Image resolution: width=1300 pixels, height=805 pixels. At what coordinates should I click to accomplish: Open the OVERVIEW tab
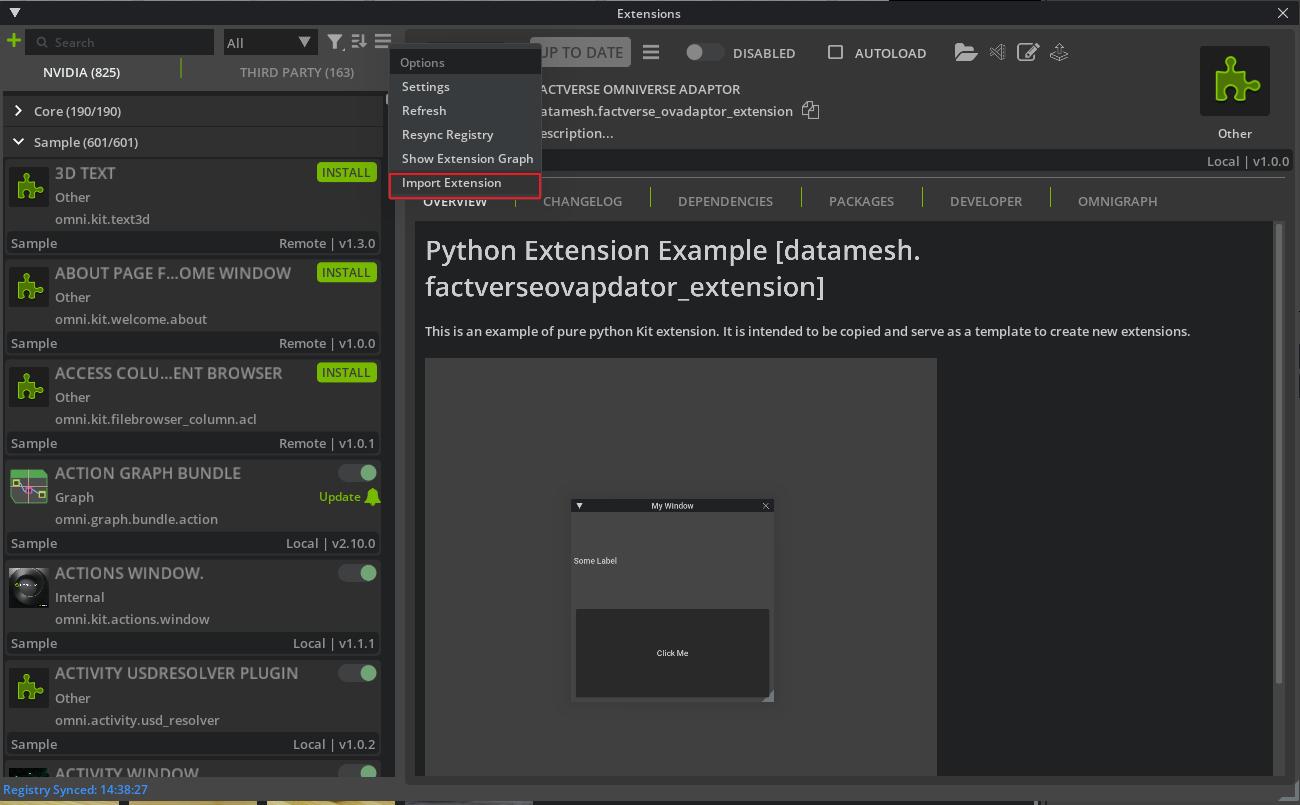455,201
